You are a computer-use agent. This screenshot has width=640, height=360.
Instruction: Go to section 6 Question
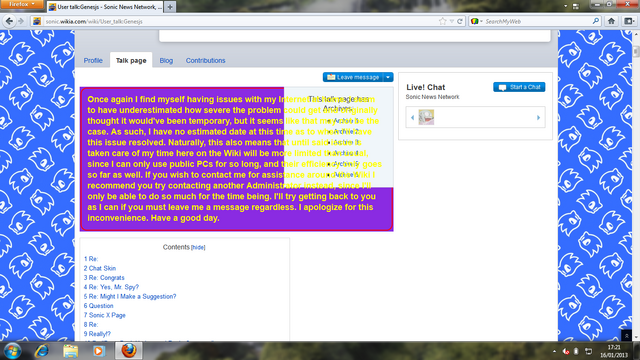98,306
